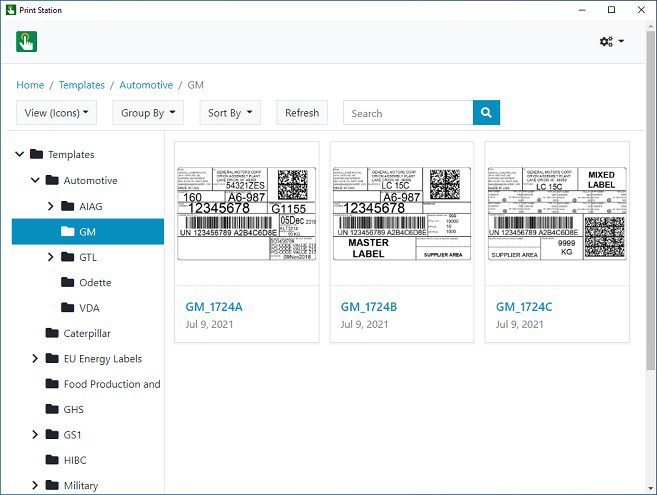This screenshot has width=657, height=495.
Task: Click the green Print Station hand logo
Action: pos(26,41)
